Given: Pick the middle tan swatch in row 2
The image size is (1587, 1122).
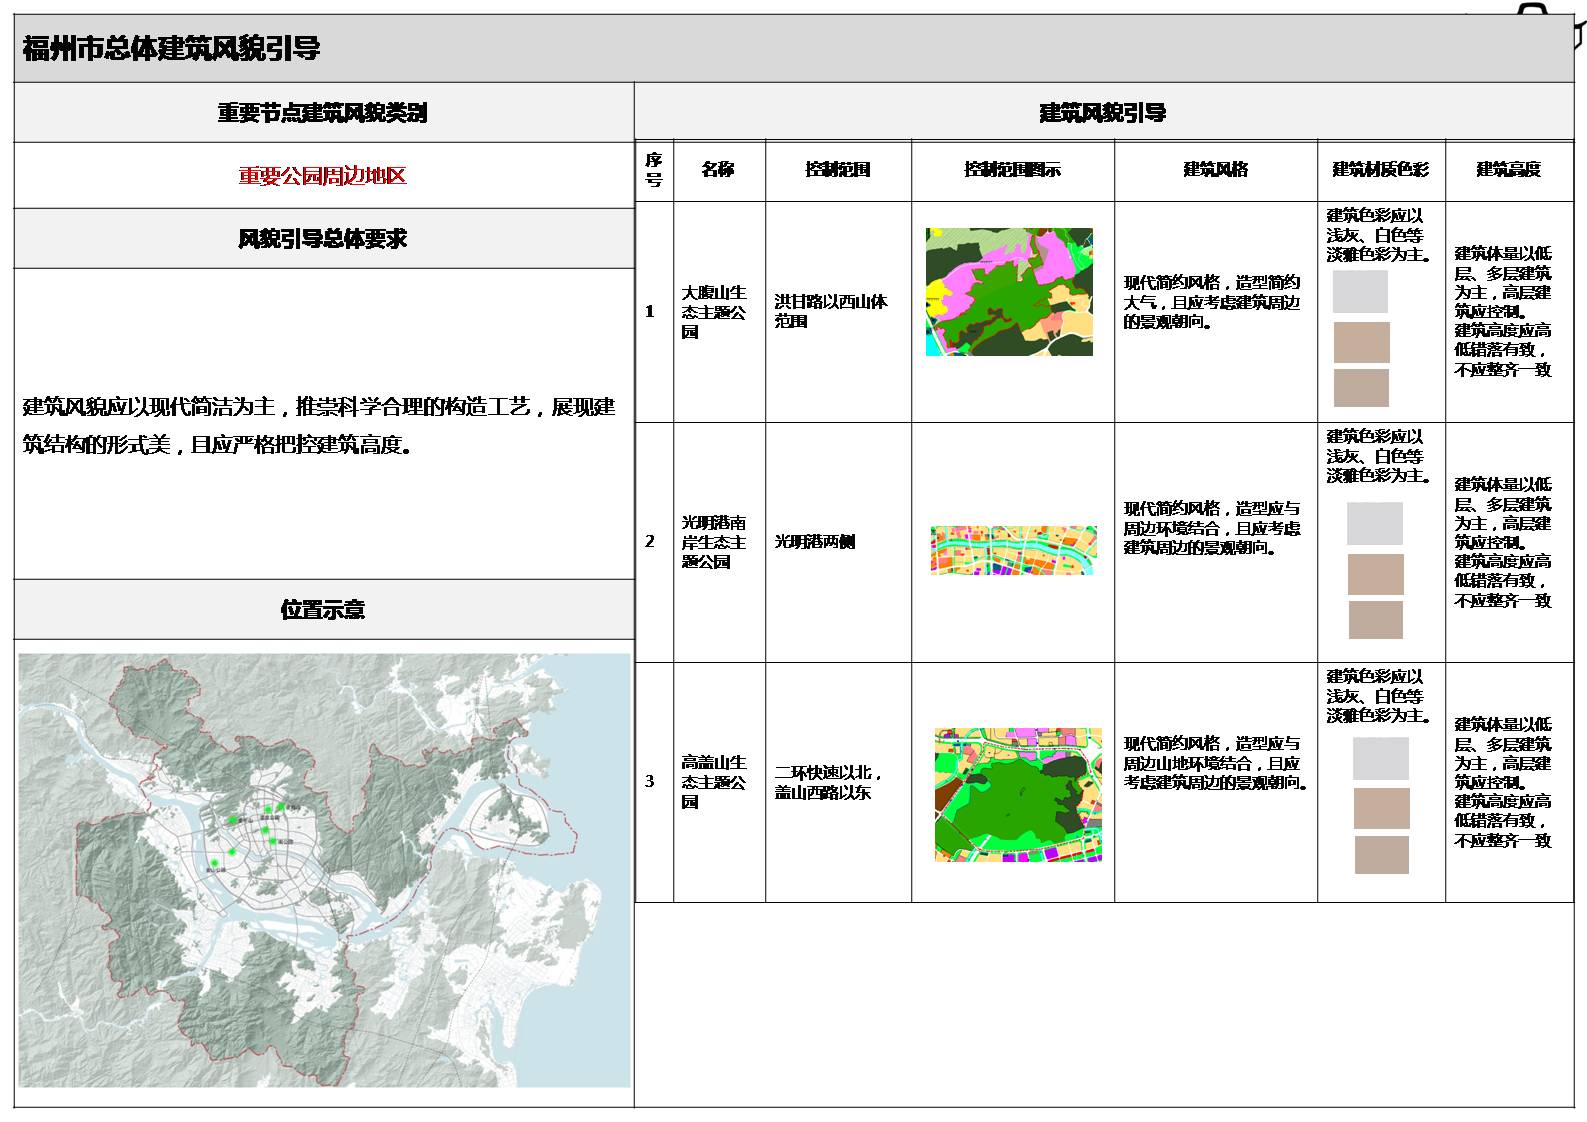Looking at the screenshot, I should point(1375,575).
